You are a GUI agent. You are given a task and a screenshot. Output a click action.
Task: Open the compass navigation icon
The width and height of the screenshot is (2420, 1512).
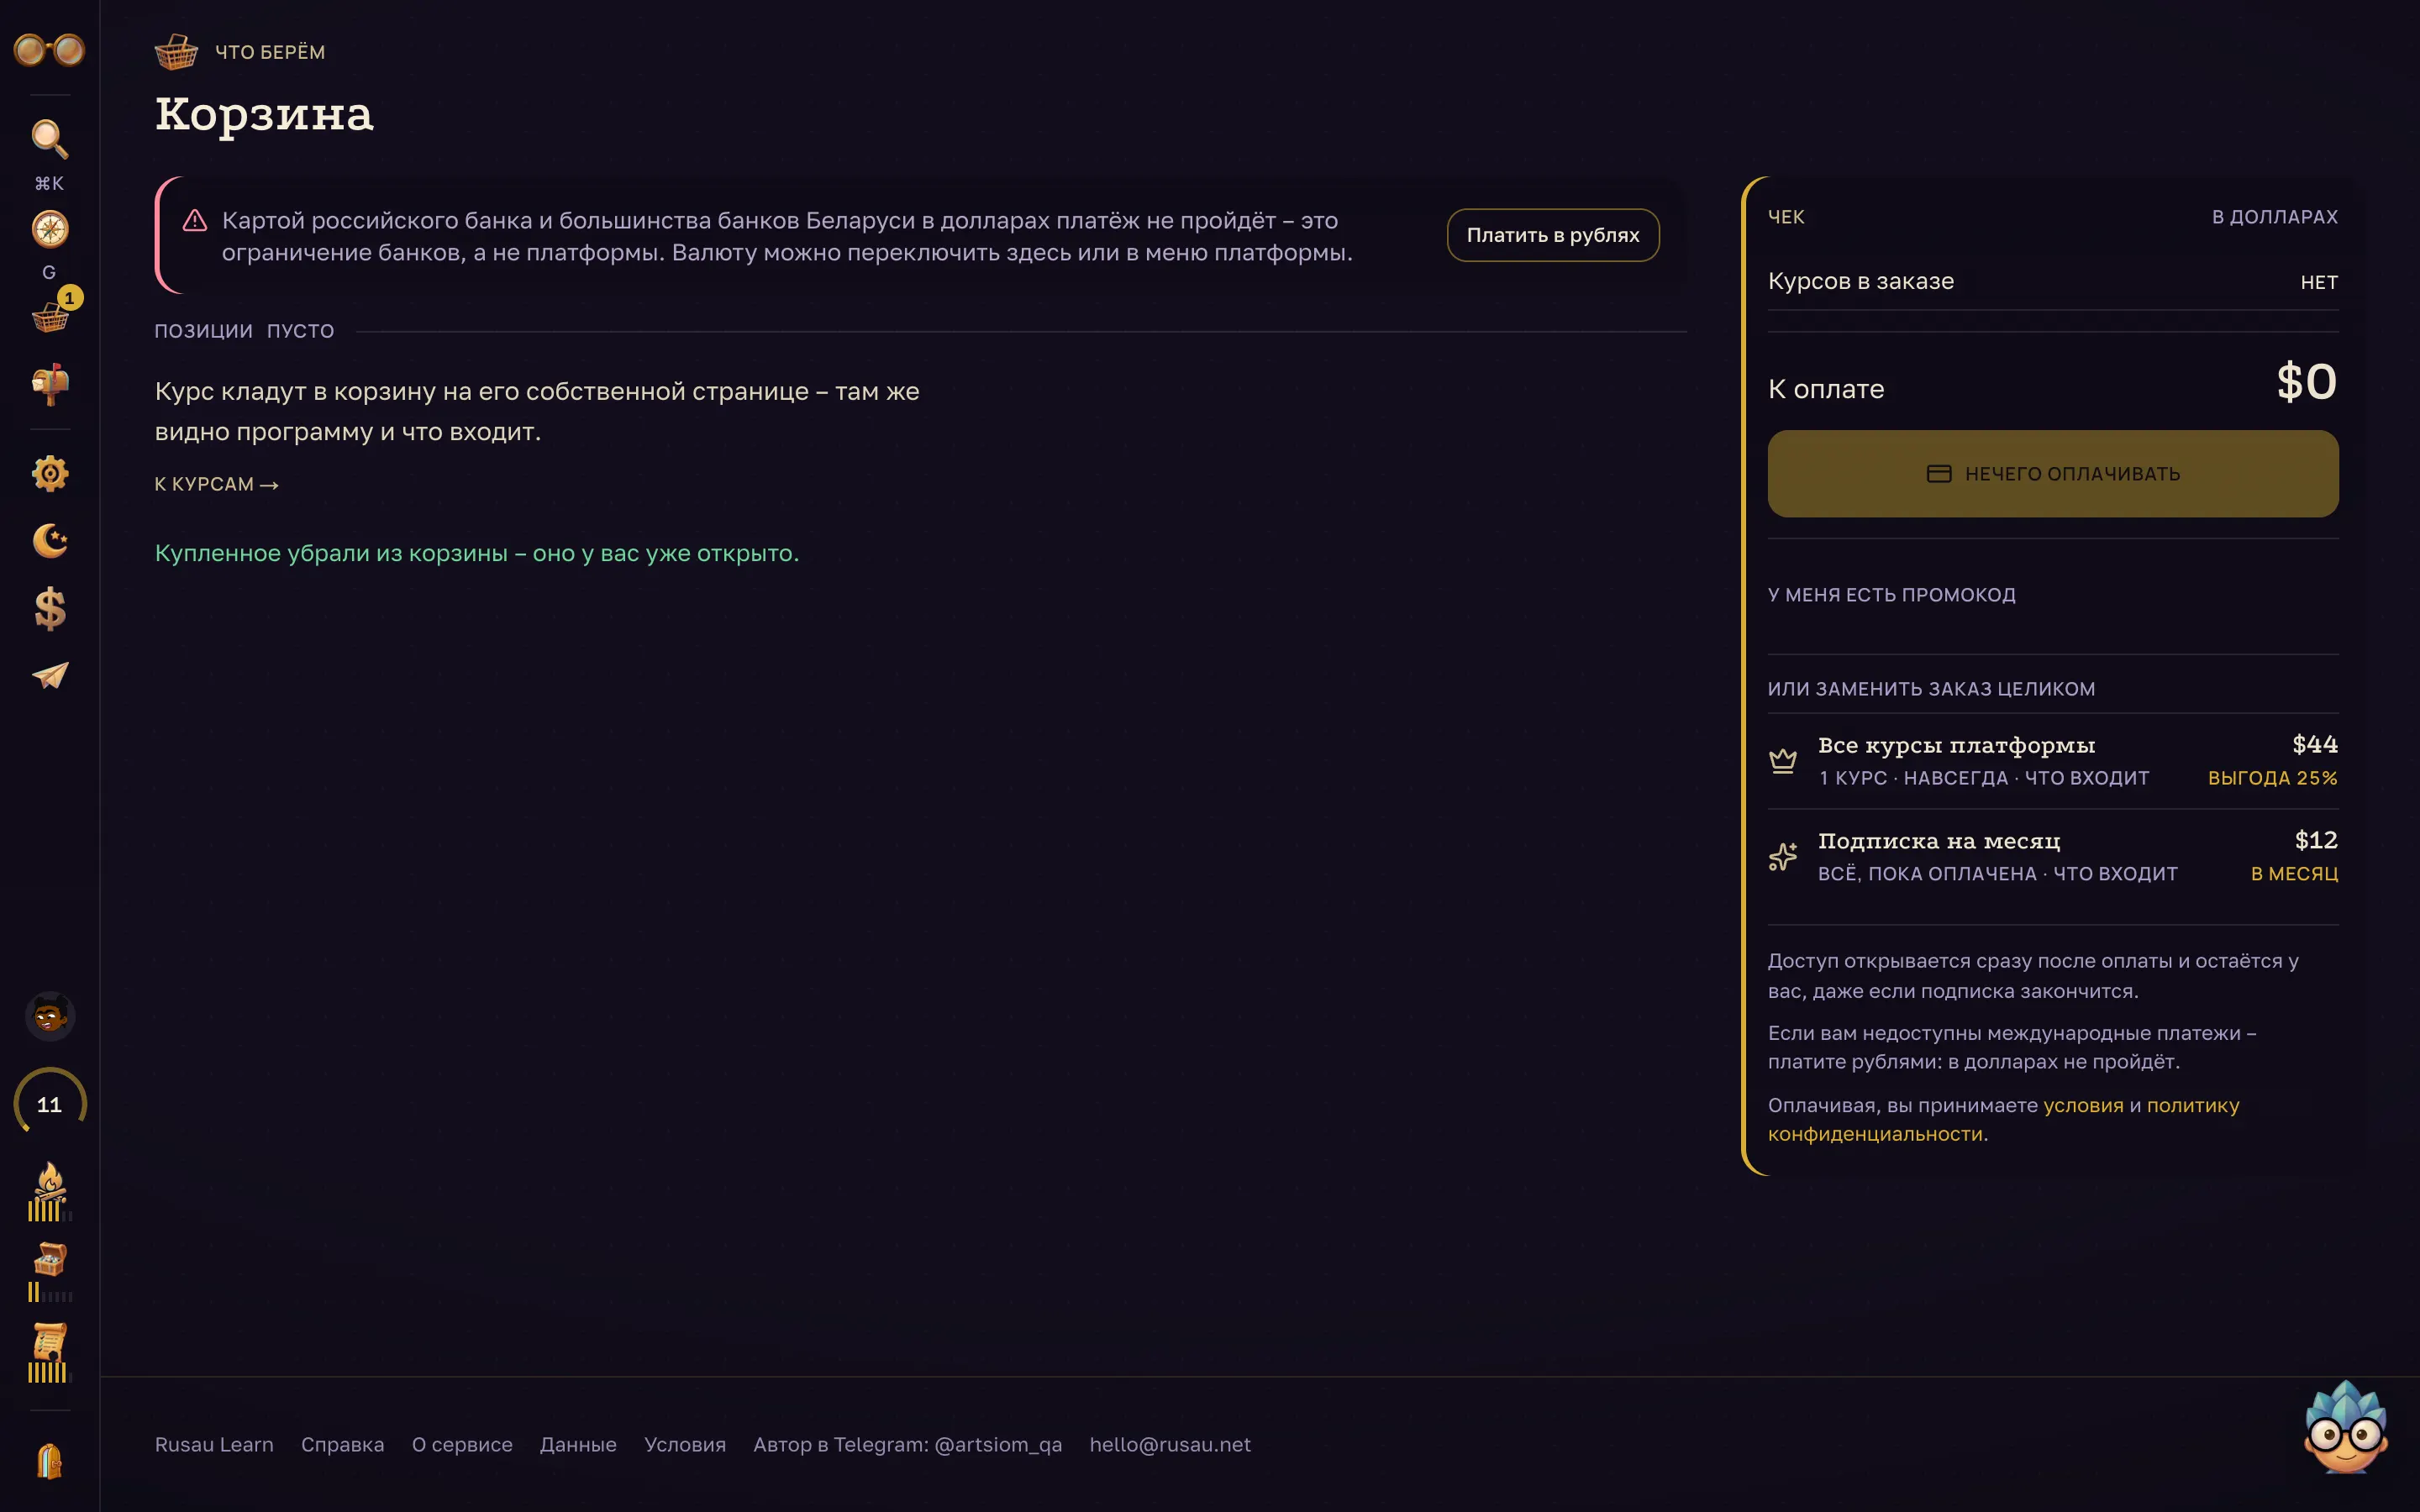49,229
